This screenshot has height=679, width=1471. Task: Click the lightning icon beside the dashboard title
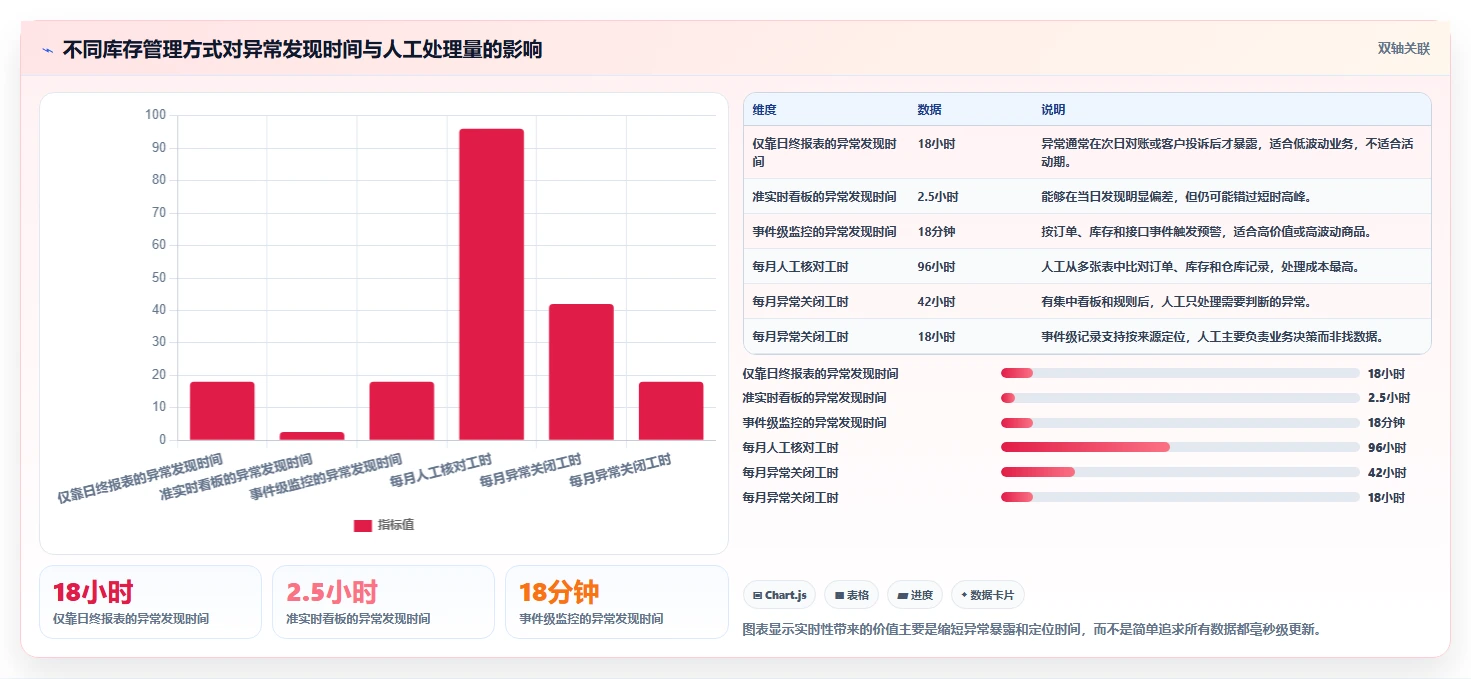point(47,50)
